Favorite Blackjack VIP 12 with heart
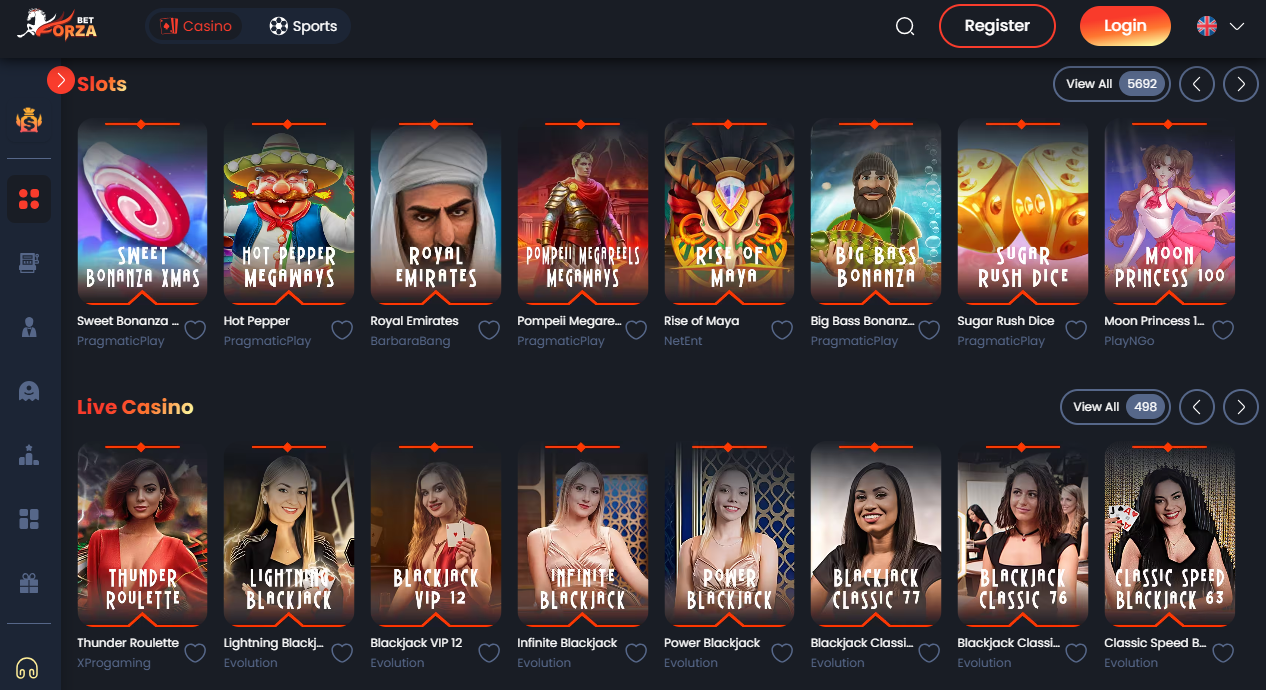This screenshot has width=1266, height=690. click(x=489, y=653)
